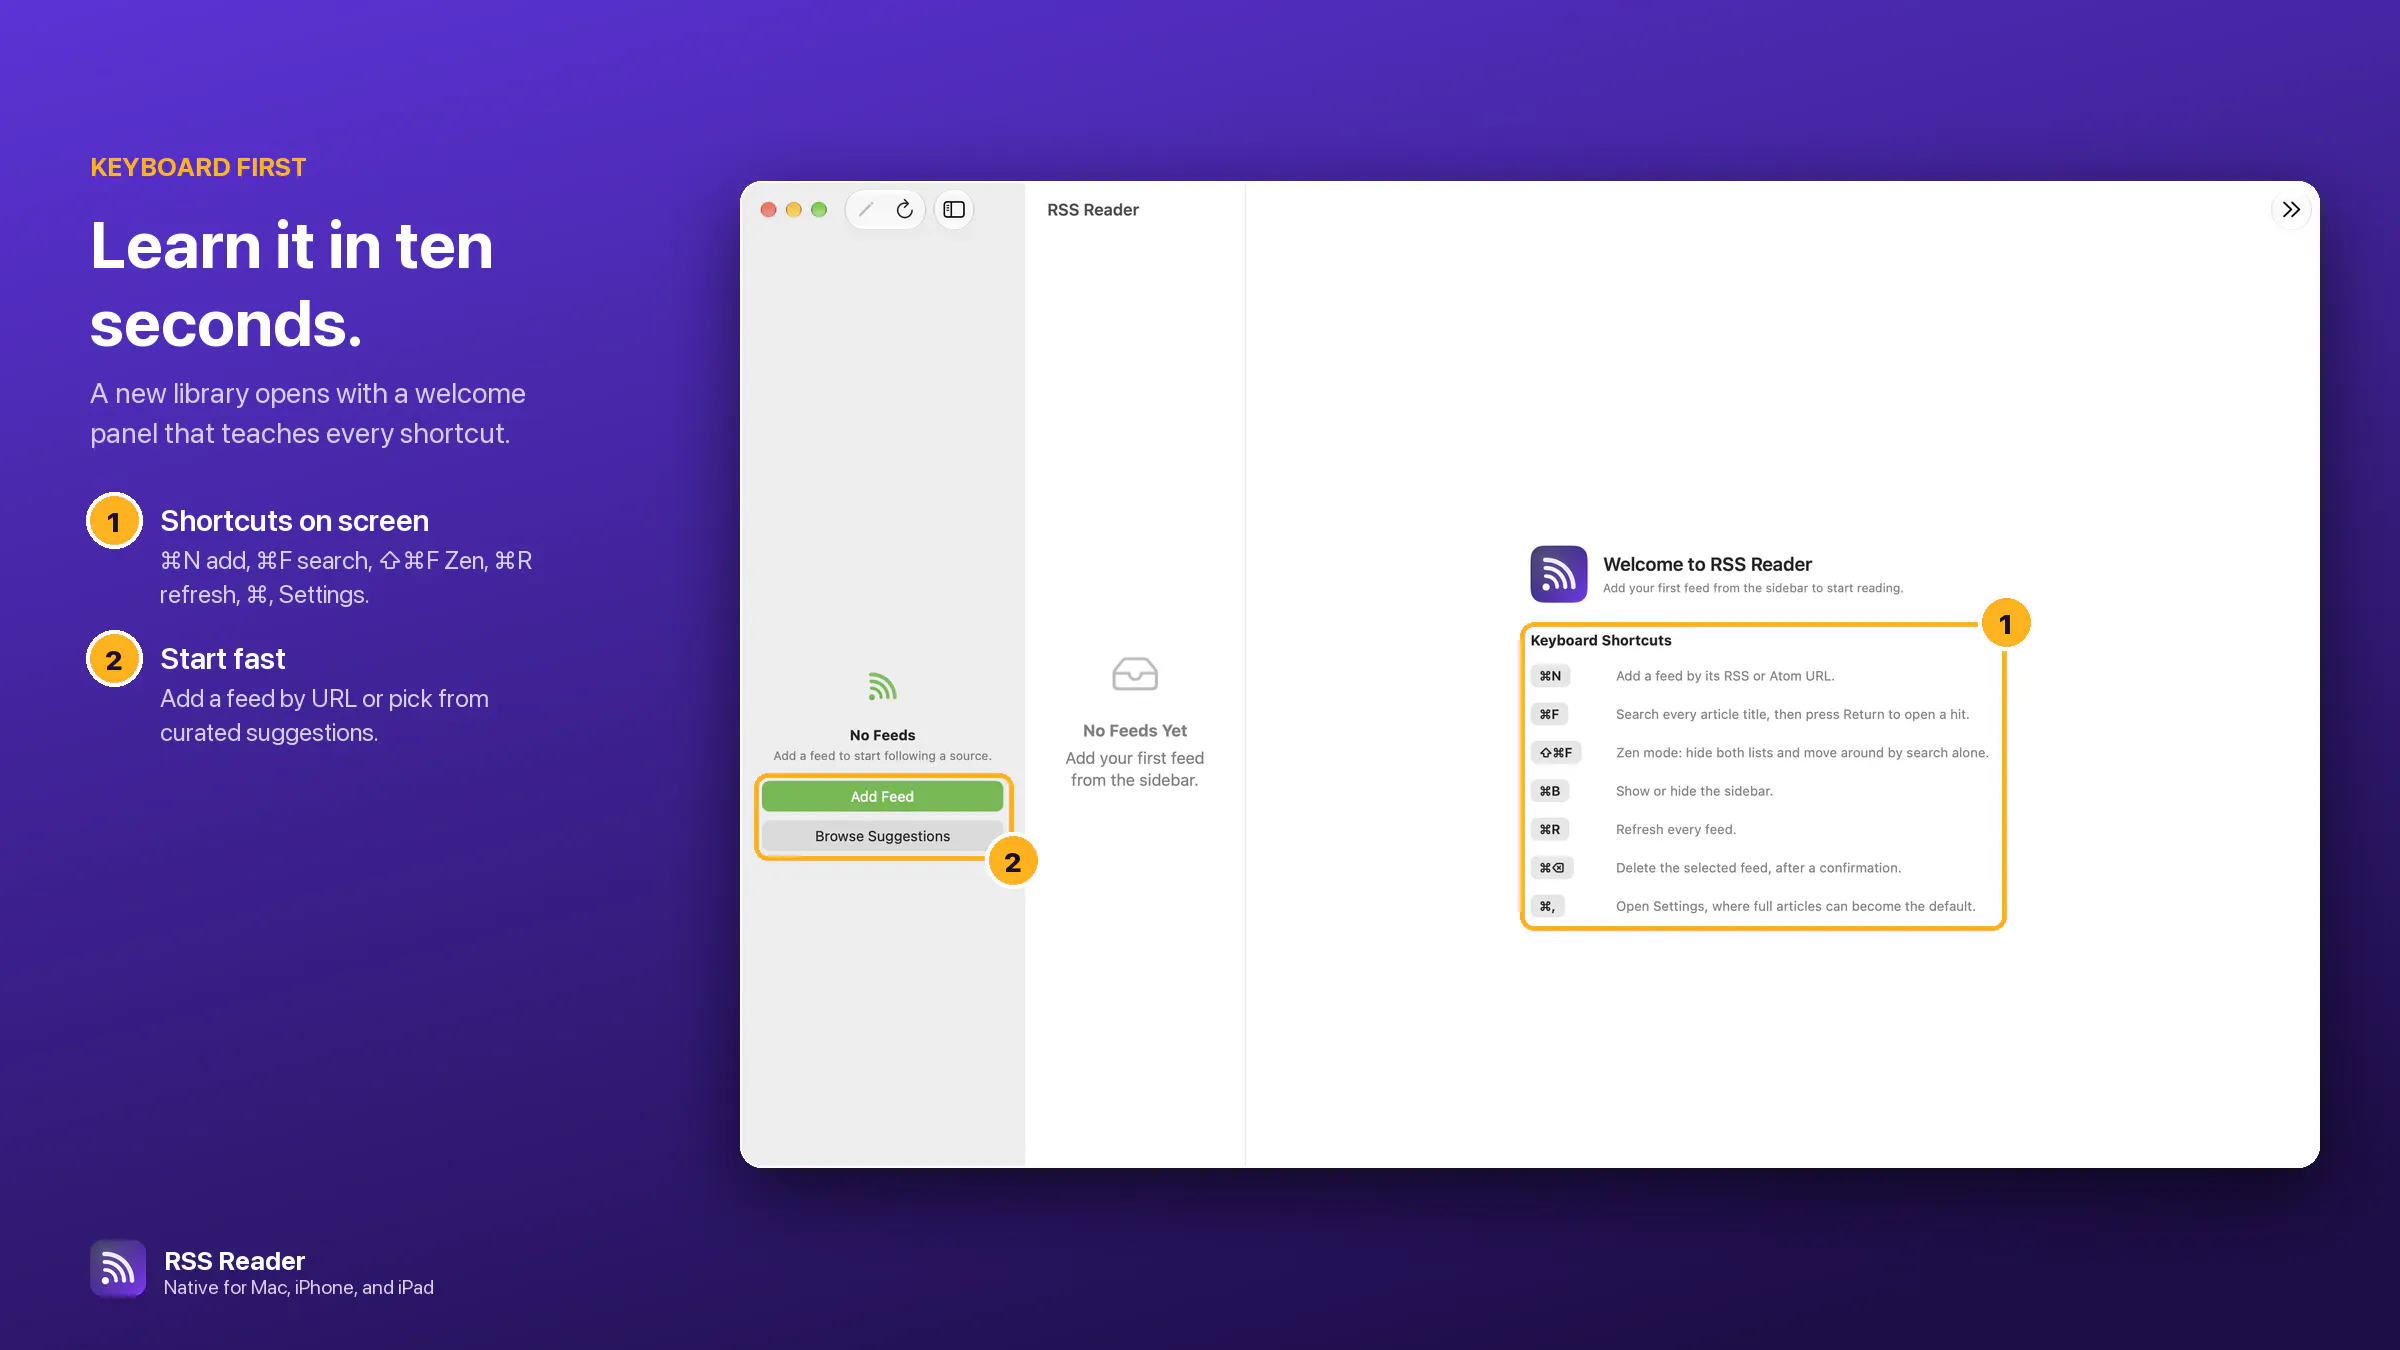
Task: Click 'Open Settings, where full articles' text
Action: [x=1795, y=906]
